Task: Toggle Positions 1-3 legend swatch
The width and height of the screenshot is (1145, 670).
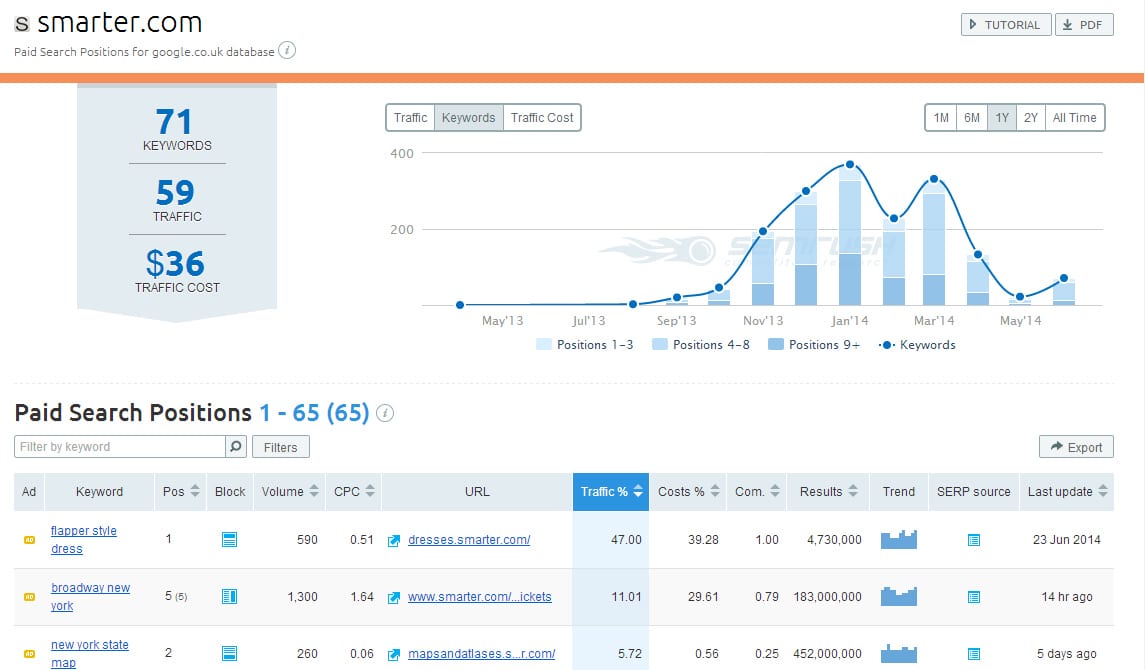Action: coord(543,344)
